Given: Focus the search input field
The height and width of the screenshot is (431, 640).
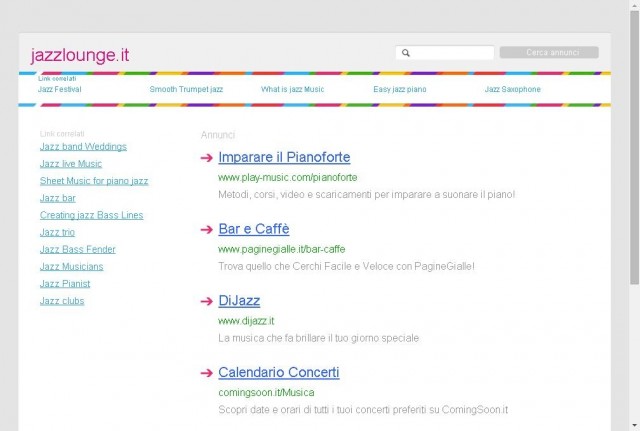Looking at the screenshot, I should click(x=444, y=53).
